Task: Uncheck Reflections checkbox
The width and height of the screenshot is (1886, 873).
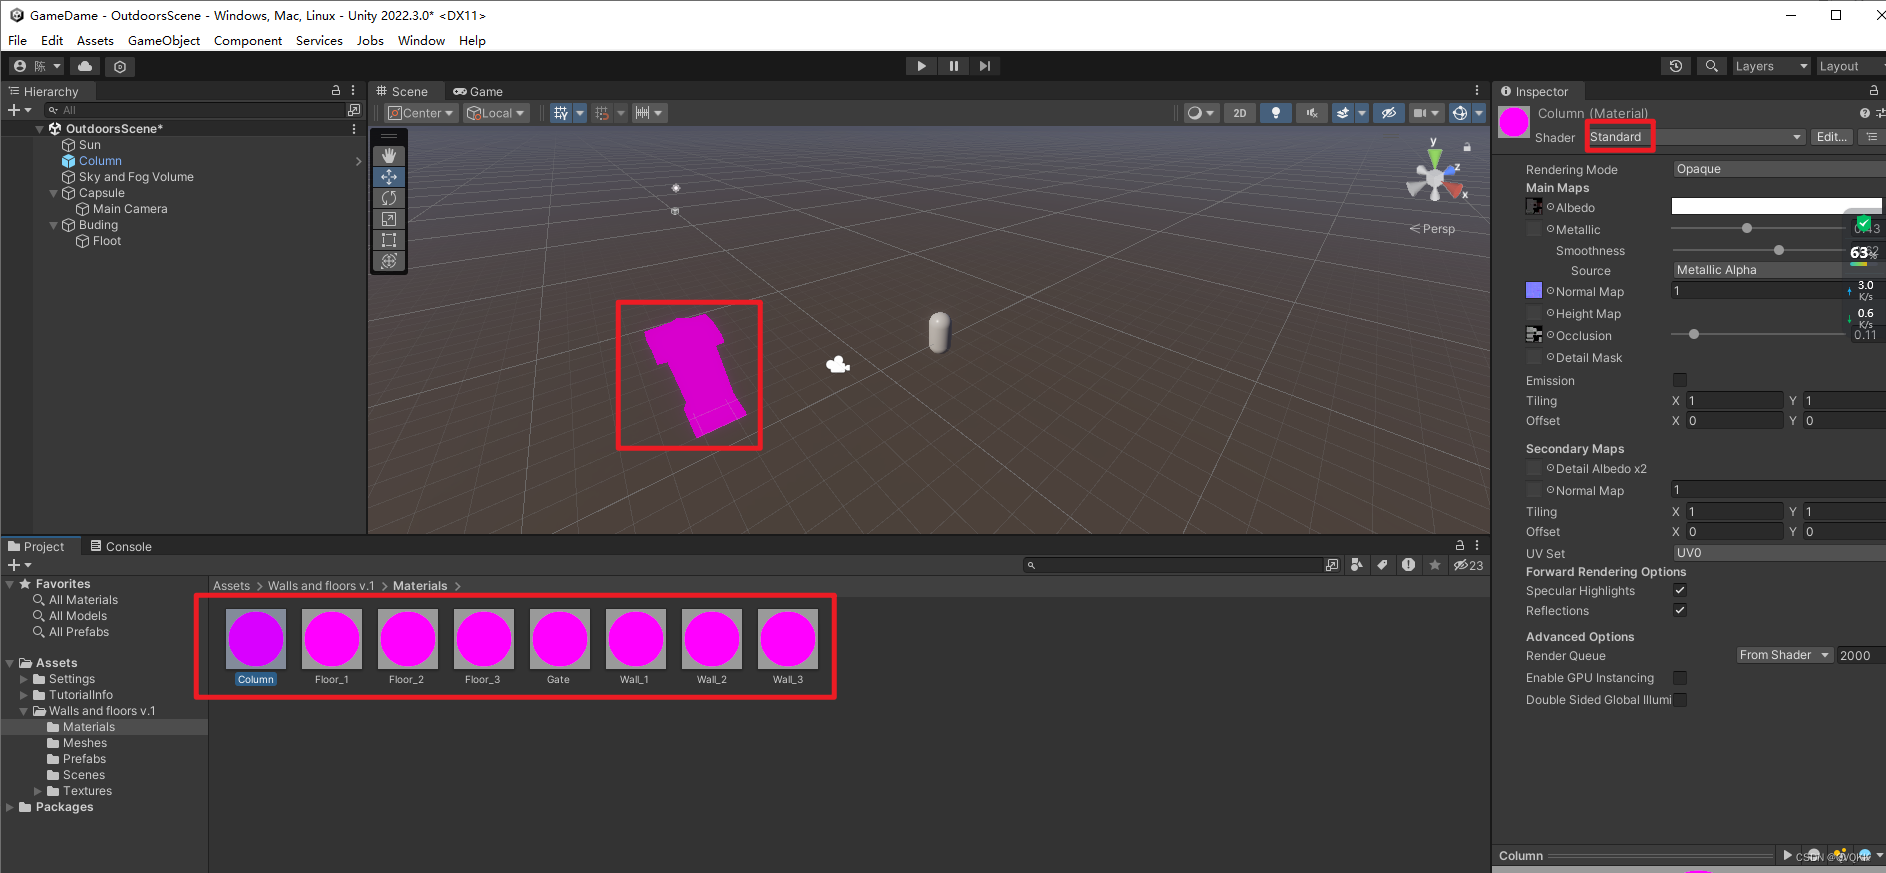Action: point(1680,610)
